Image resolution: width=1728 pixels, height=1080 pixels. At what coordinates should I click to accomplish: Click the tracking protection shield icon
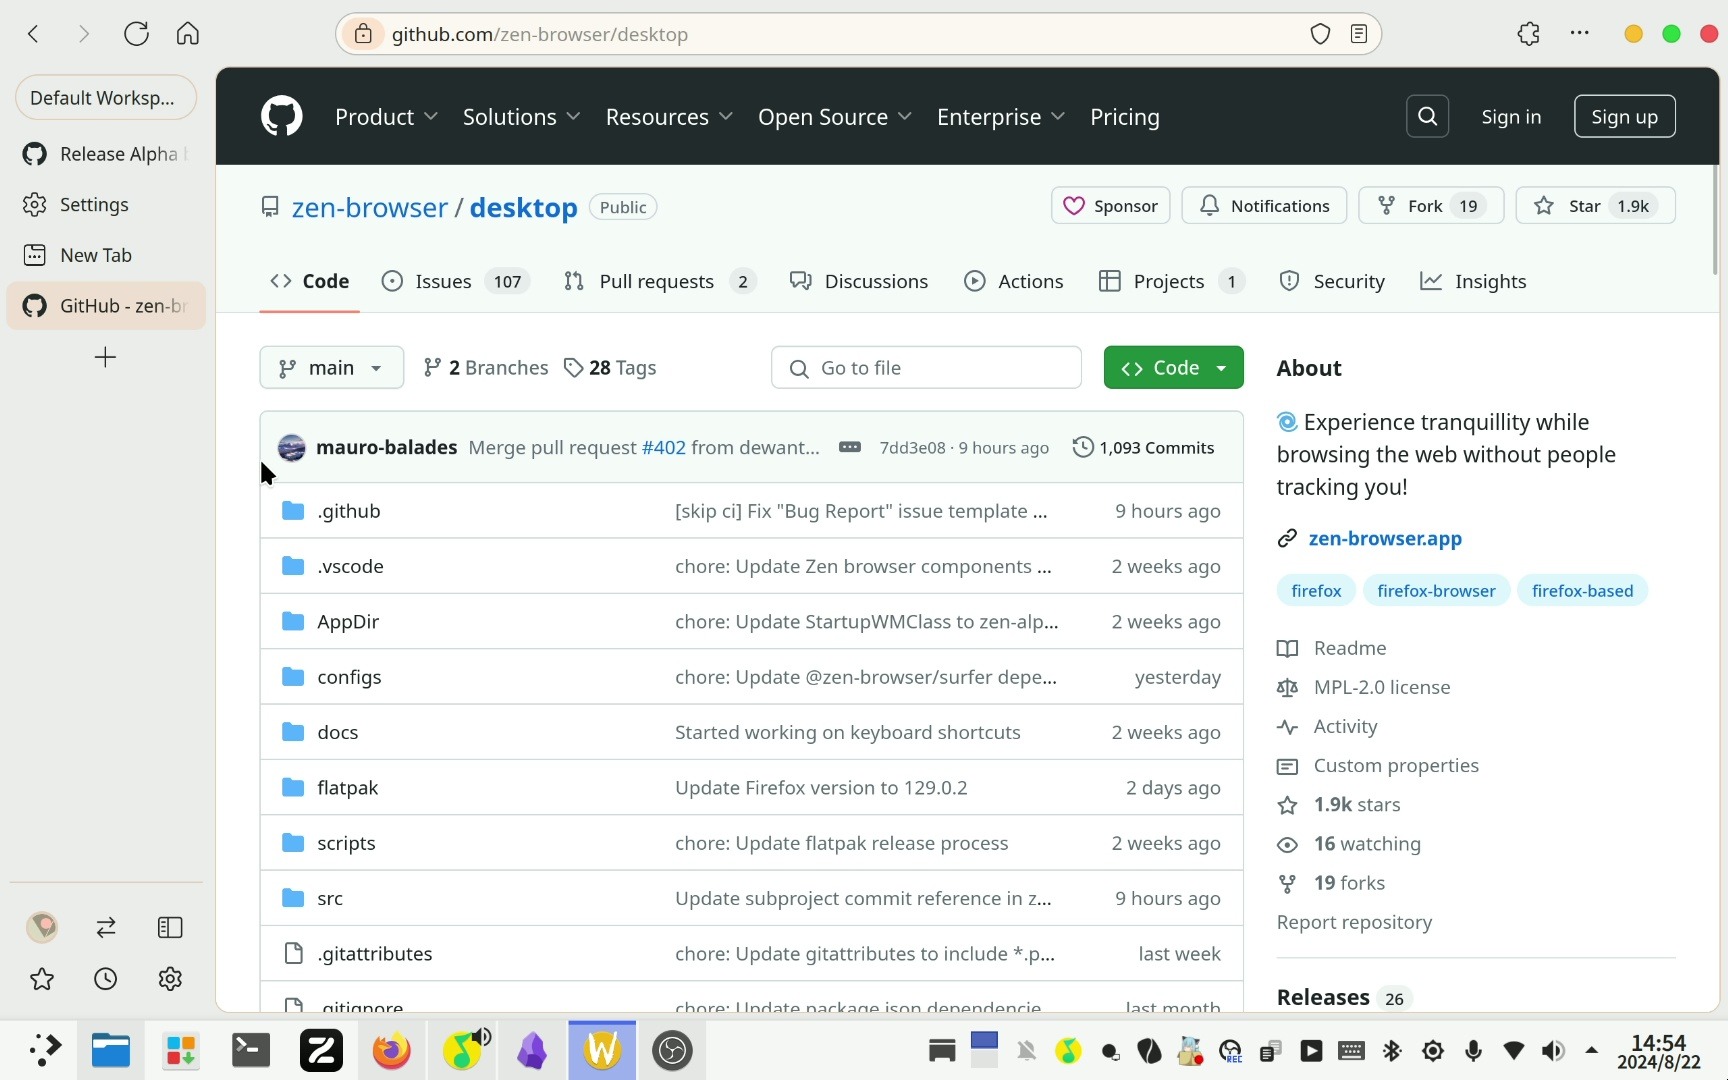click(1320, 34)
